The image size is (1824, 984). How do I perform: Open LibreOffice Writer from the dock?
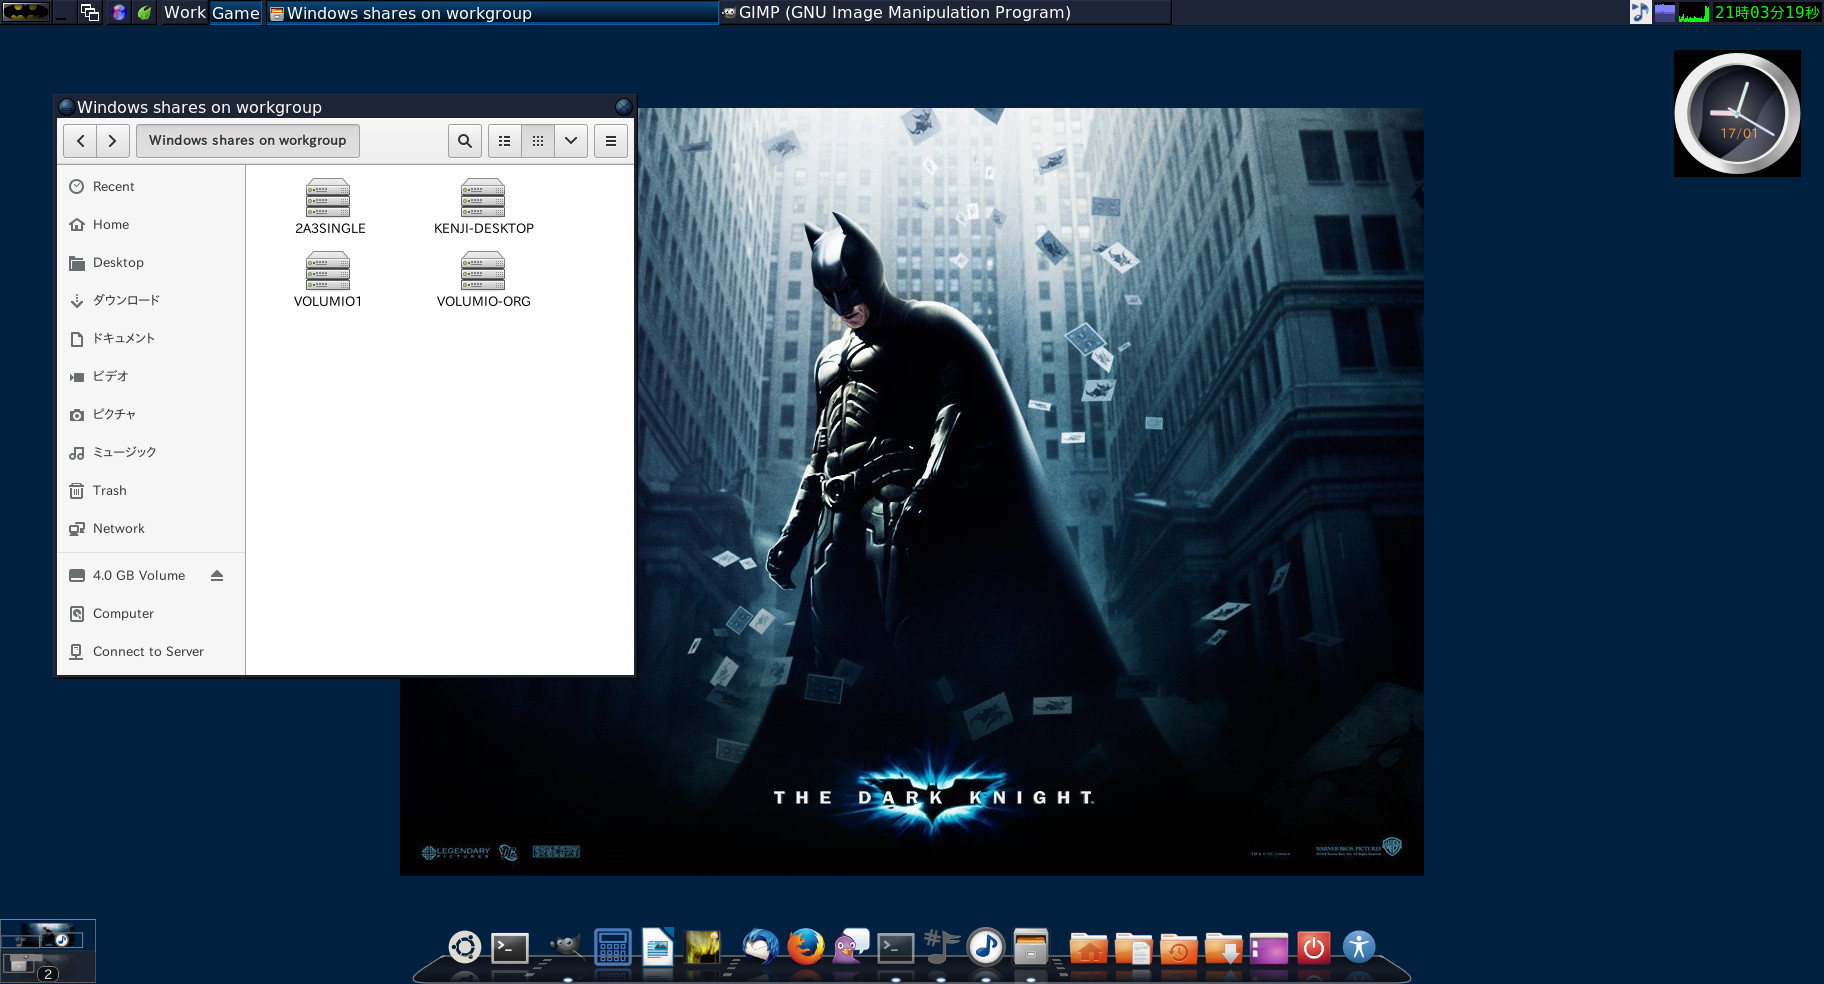(658, 947)
